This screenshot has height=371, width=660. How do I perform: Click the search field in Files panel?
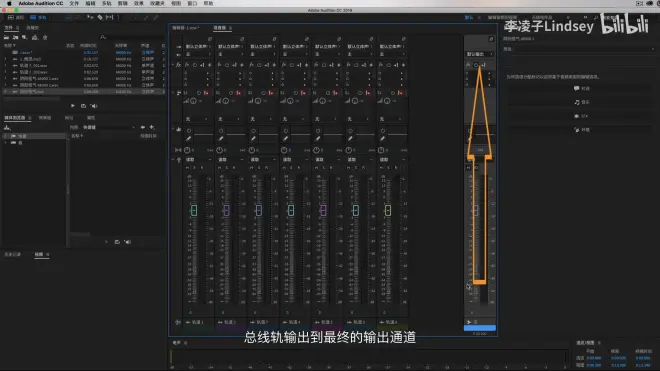[133, 37]
